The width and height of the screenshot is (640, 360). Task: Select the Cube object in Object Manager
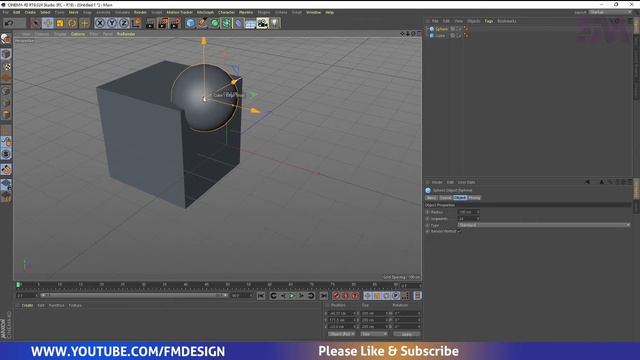(x=440, y=36)
